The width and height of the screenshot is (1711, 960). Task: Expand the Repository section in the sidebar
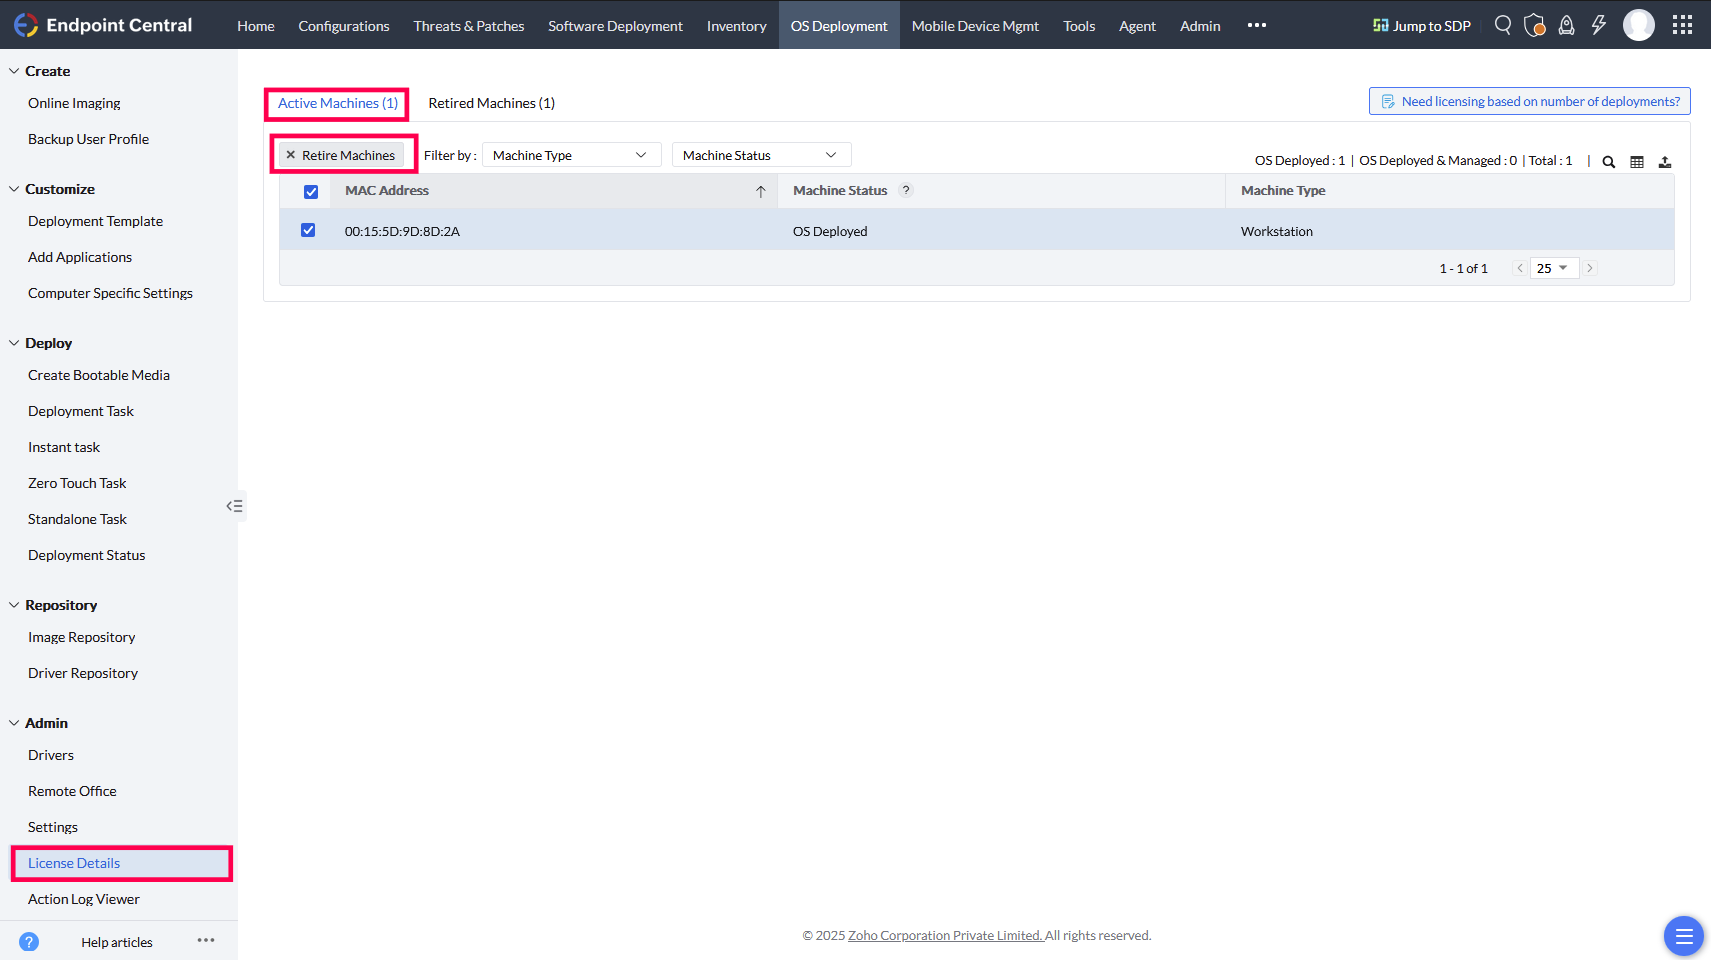(x=62, y=604)
